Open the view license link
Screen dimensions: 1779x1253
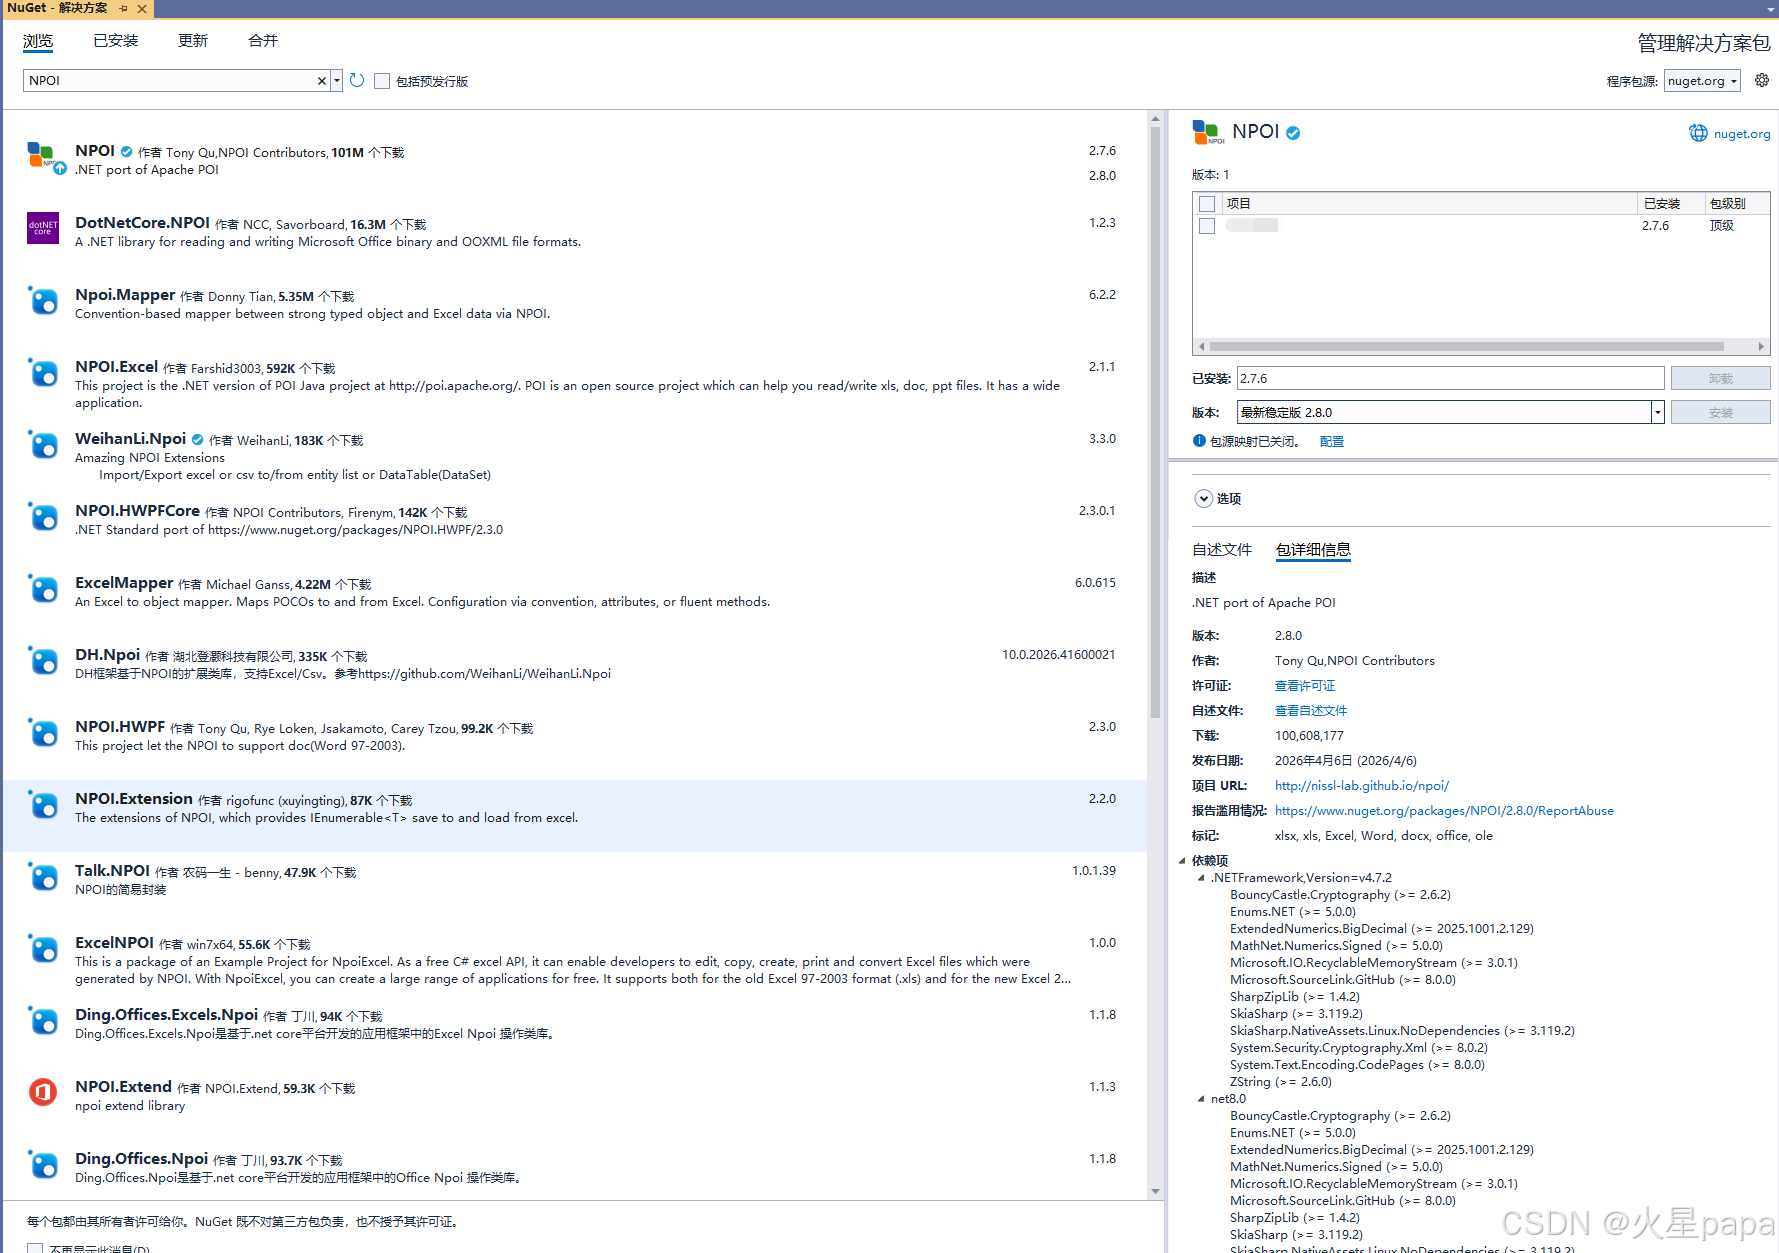point(1305,686)
